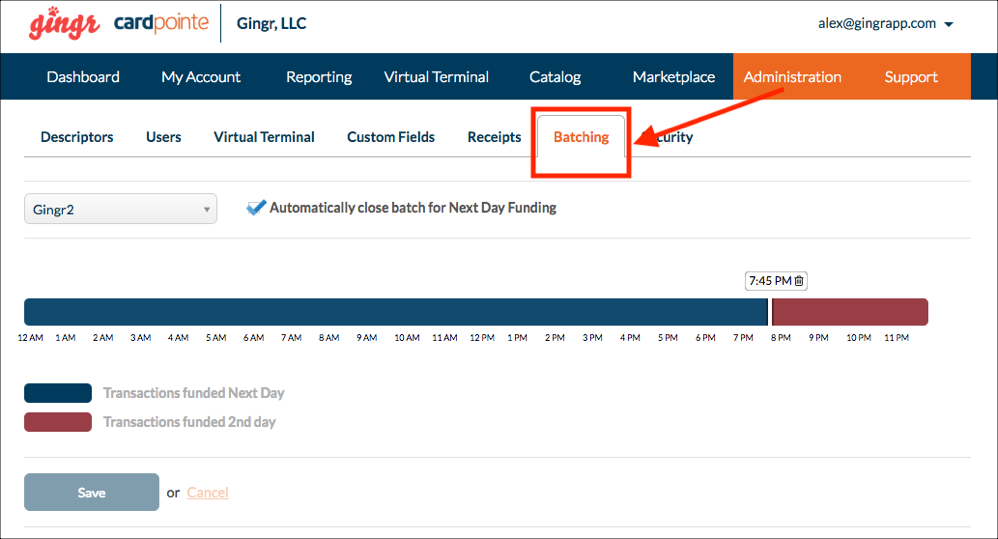Screen dimensions: 998x539
Task: Go to My Account
Action: [200, 77]
